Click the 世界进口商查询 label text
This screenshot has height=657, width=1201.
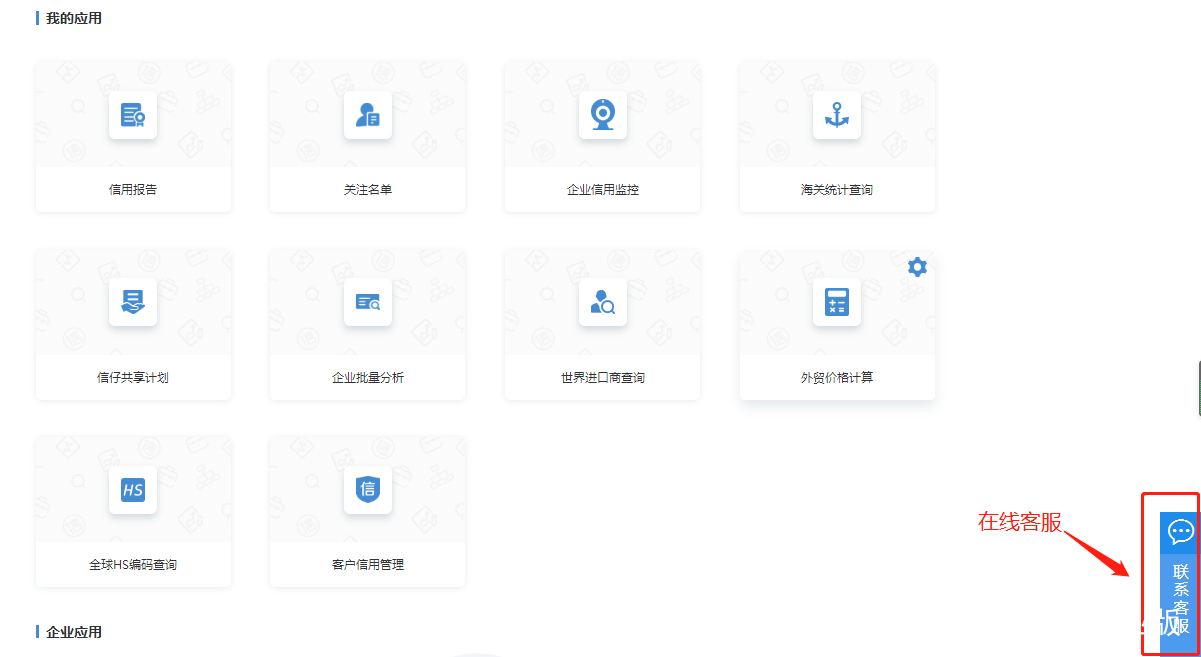coord(602,376)
